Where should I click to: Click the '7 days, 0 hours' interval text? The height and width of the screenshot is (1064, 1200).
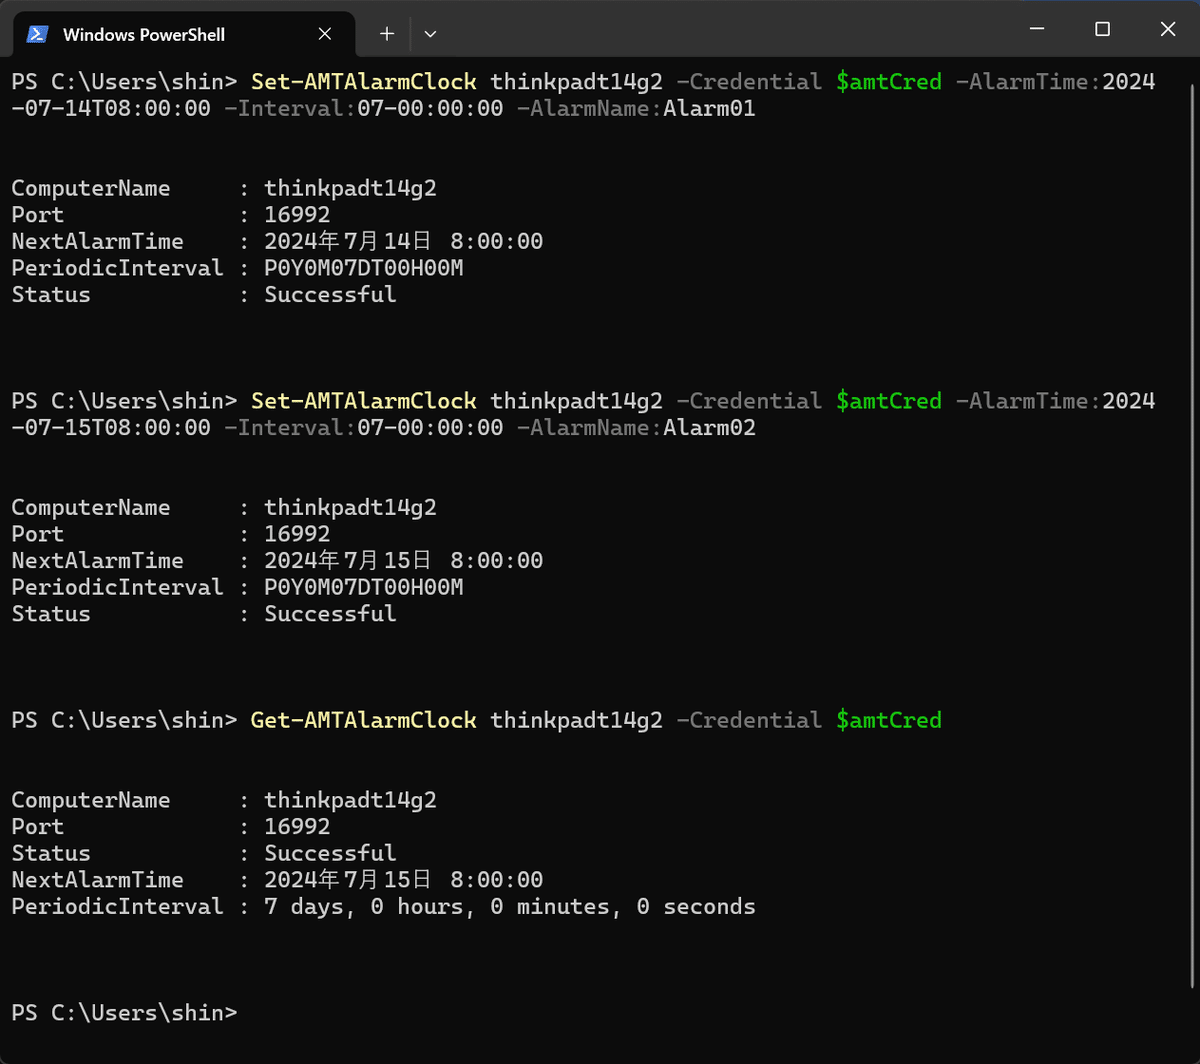364,907
